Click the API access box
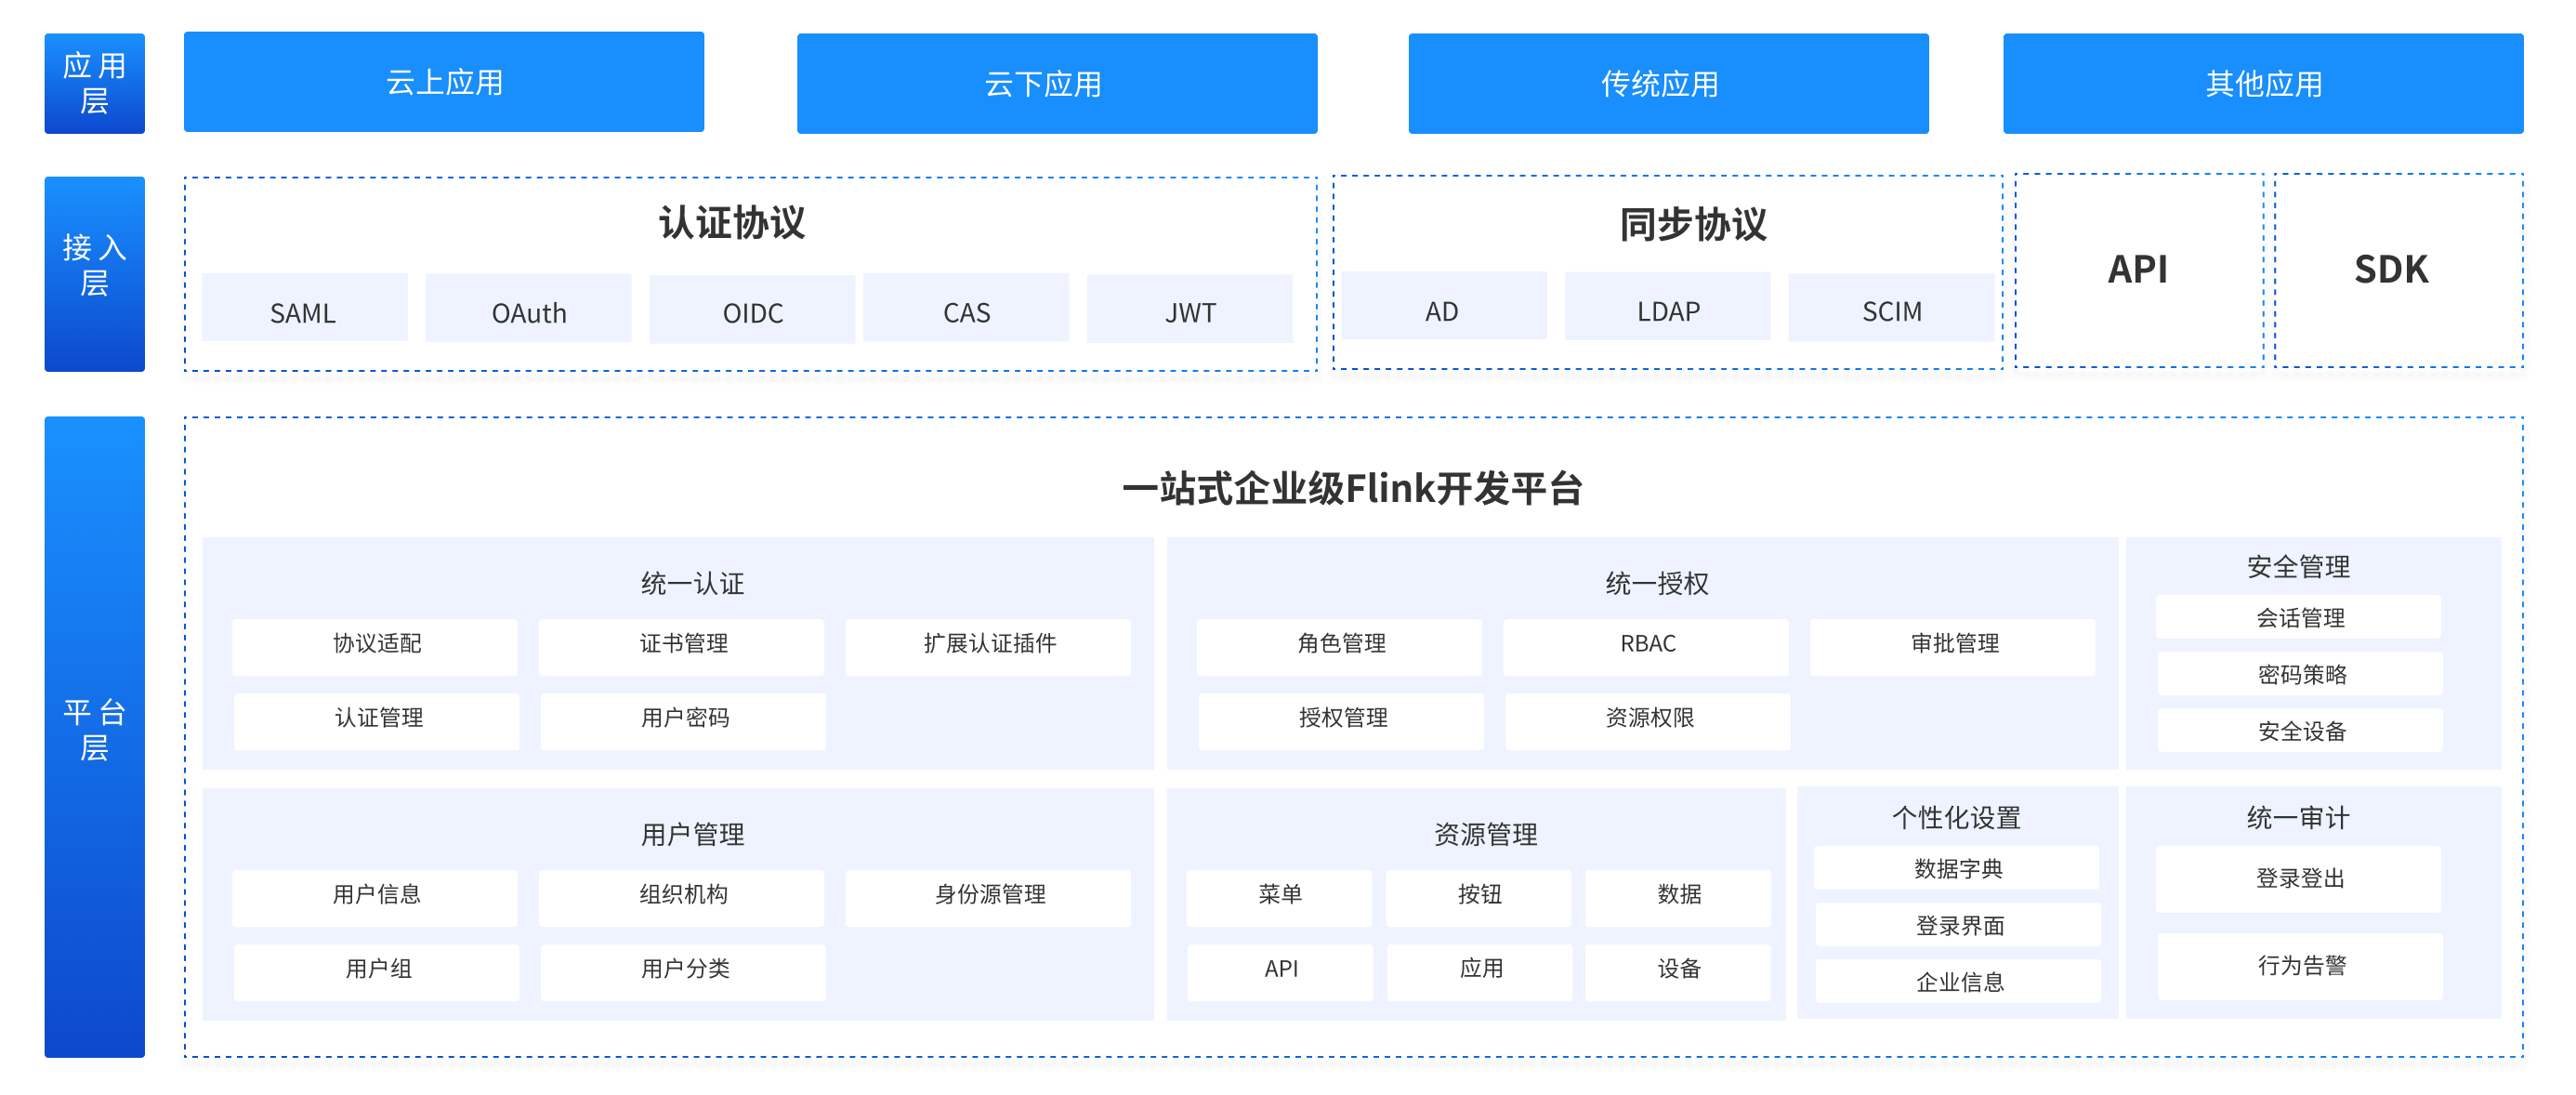 coord(2138,270)
